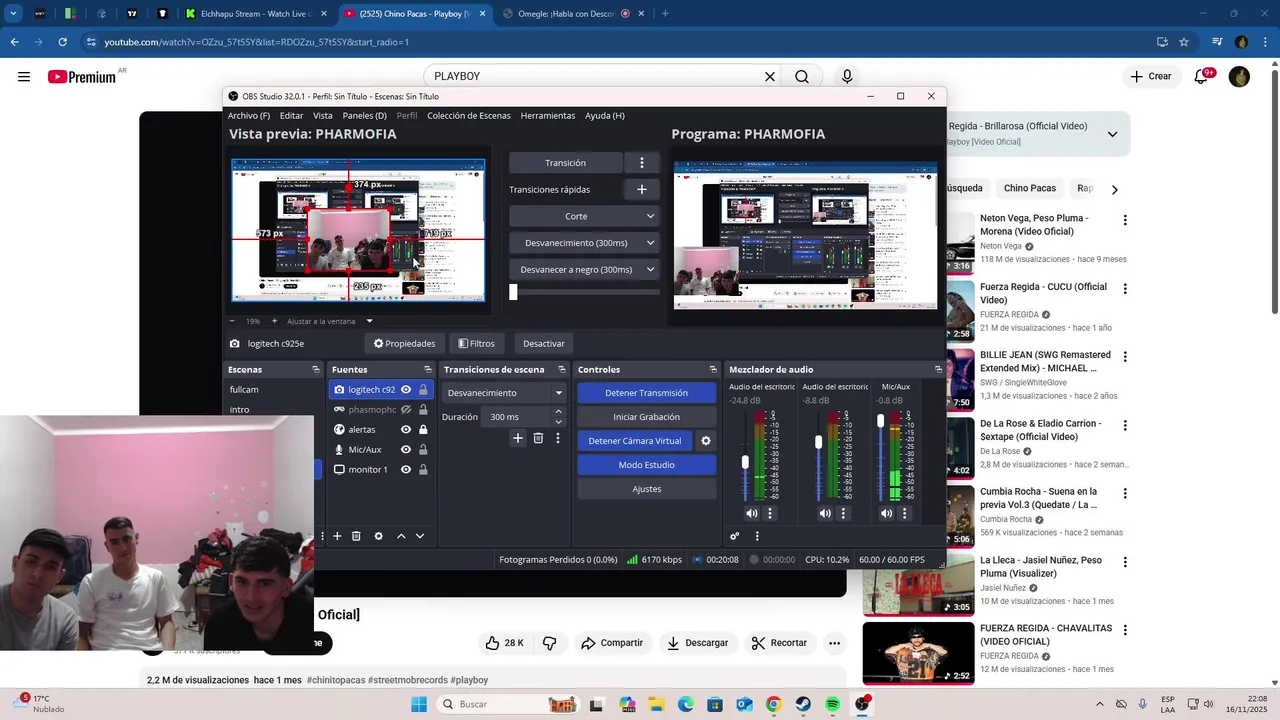1280x720 pixels.
Task: Open the Editar menu
Action: click(291, 115)
